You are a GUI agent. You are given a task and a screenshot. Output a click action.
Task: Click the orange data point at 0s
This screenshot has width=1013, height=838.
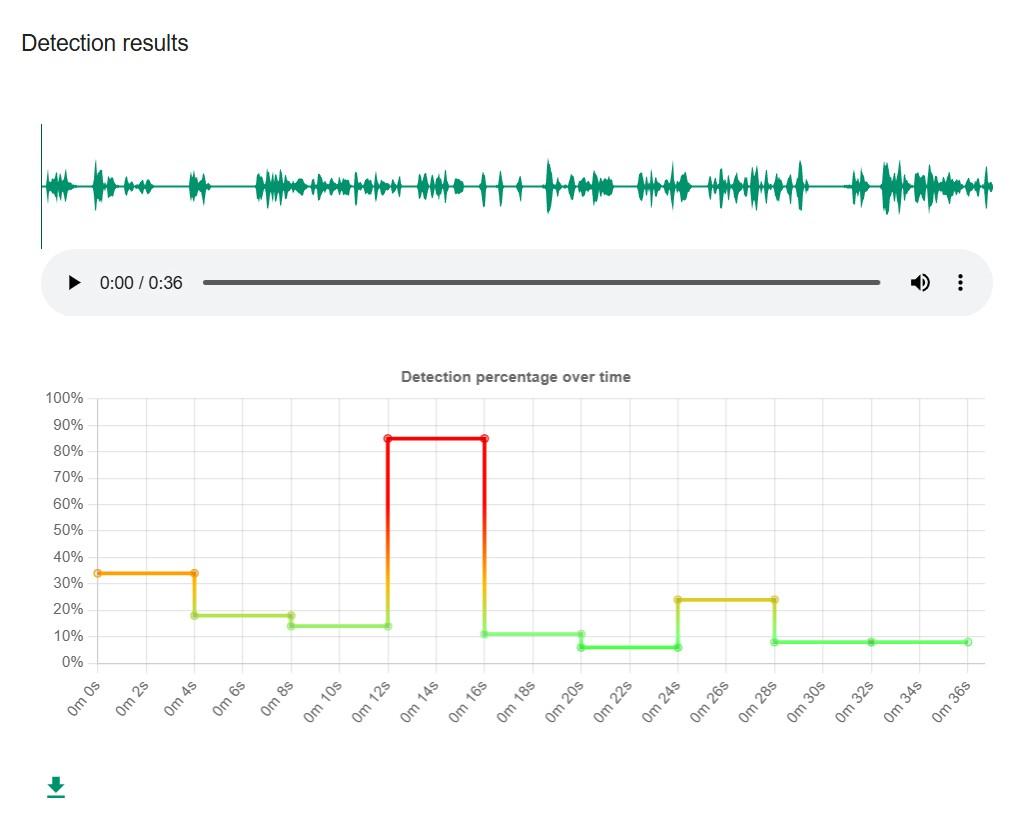point(98,573)
